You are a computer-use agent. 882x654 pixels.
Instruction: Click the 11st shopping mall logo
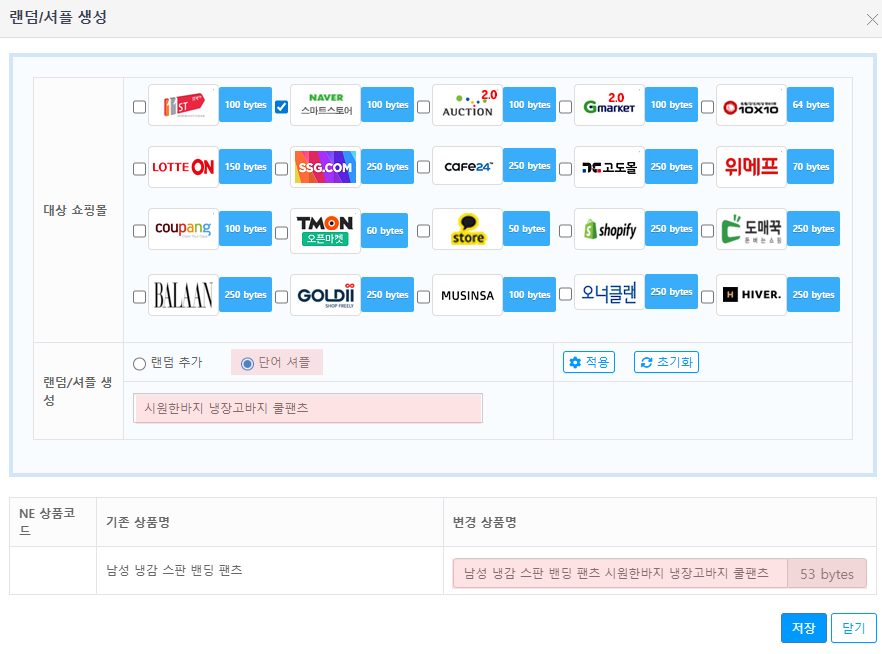(183, 105)
